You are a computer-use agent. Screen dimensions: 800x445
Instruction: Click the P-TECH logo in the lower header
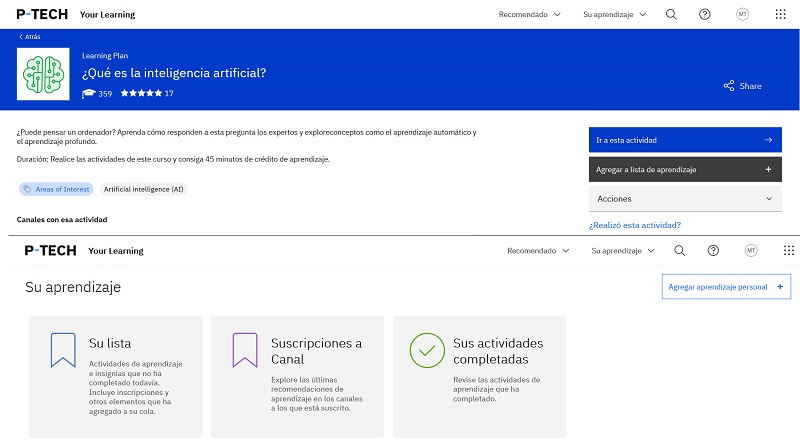tap(51, 251)
